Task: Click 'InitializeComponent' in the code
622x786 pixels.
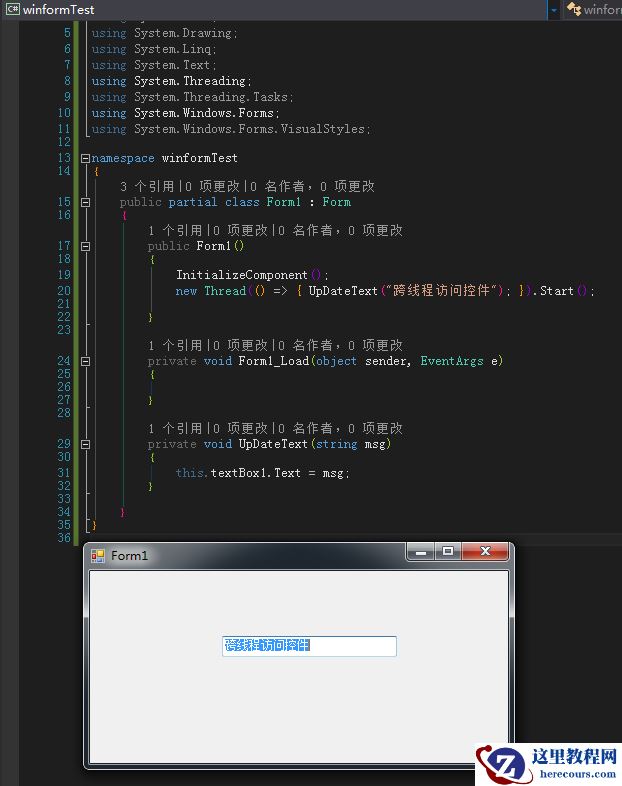Action: [242, 275]
